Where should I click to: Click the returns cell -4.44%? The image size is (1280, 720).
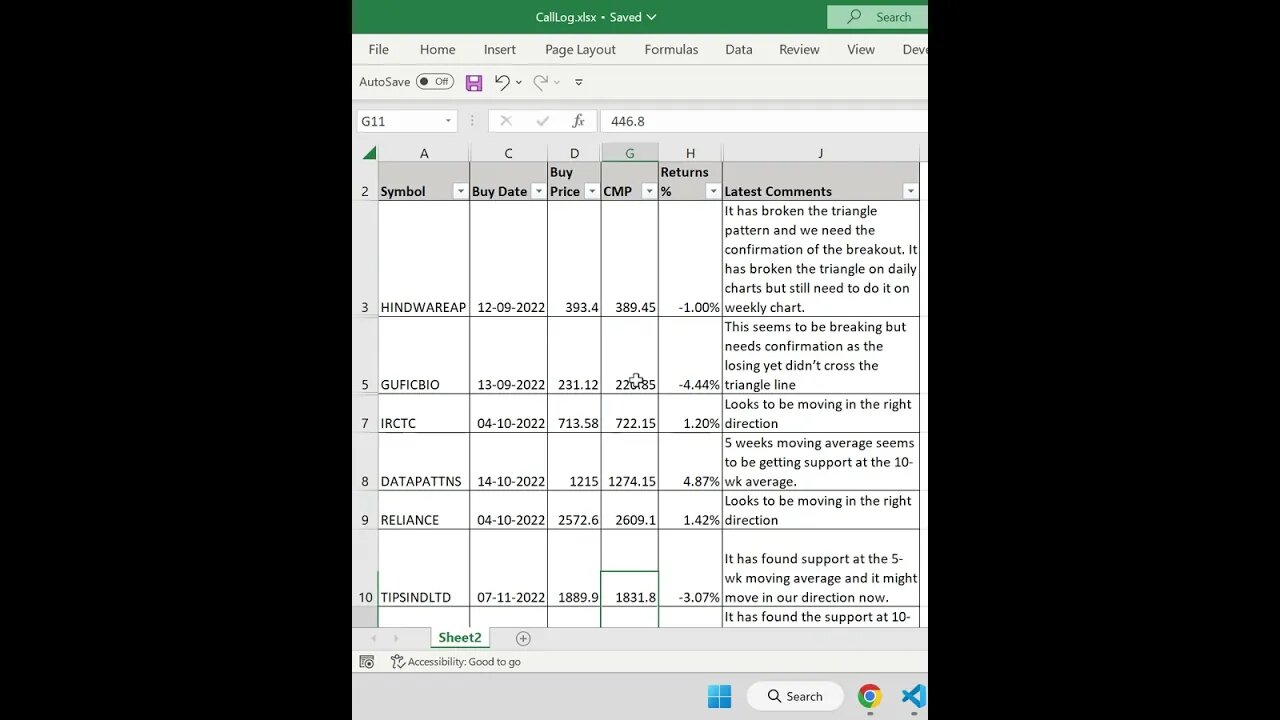click(x=690, y=356)
